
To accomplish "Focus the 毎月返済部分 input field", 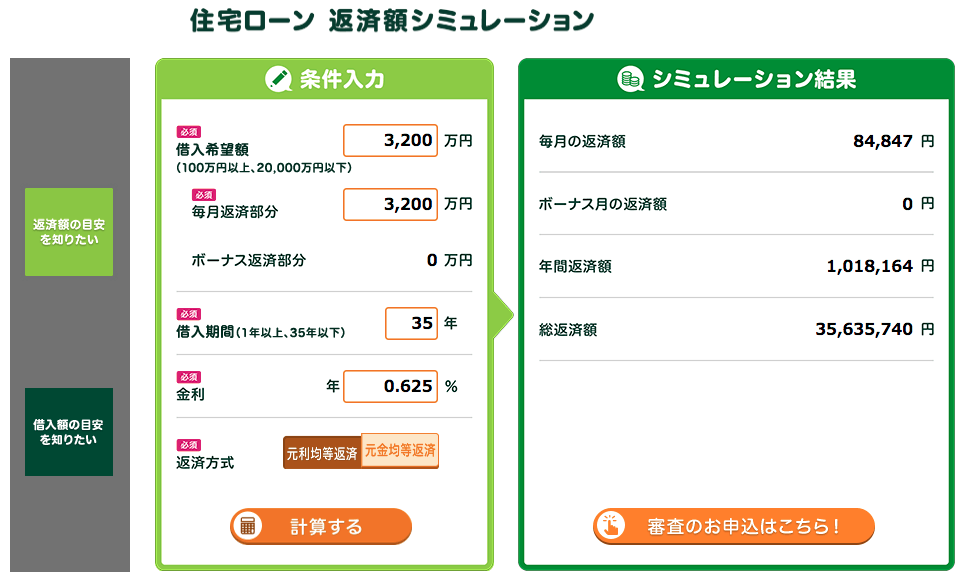I will pos(390,204).
